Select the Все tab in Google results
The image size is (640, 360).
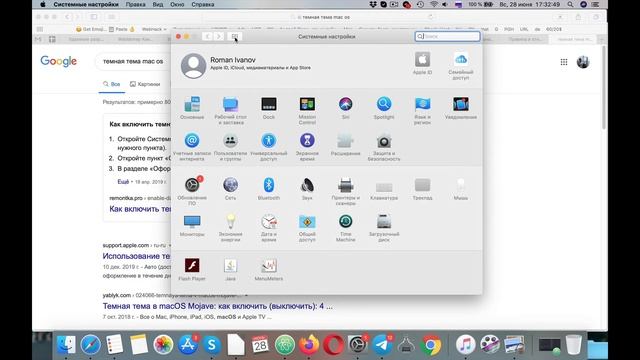click(112, 84)
